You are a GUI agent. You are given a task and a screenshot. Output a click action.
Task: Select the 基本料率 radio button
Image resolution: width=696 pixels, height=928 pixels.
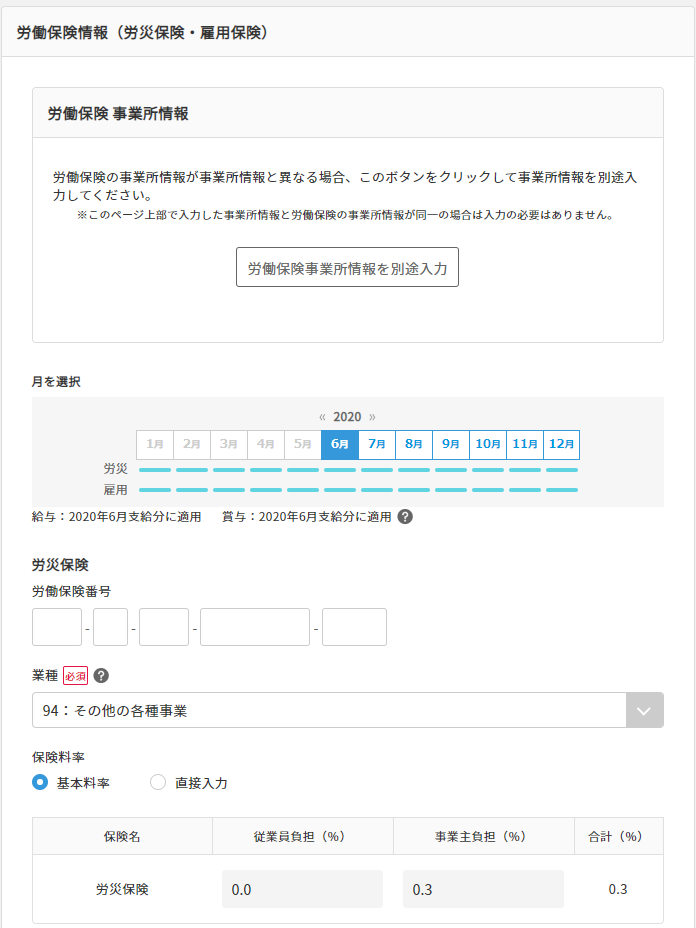[41, 782]
